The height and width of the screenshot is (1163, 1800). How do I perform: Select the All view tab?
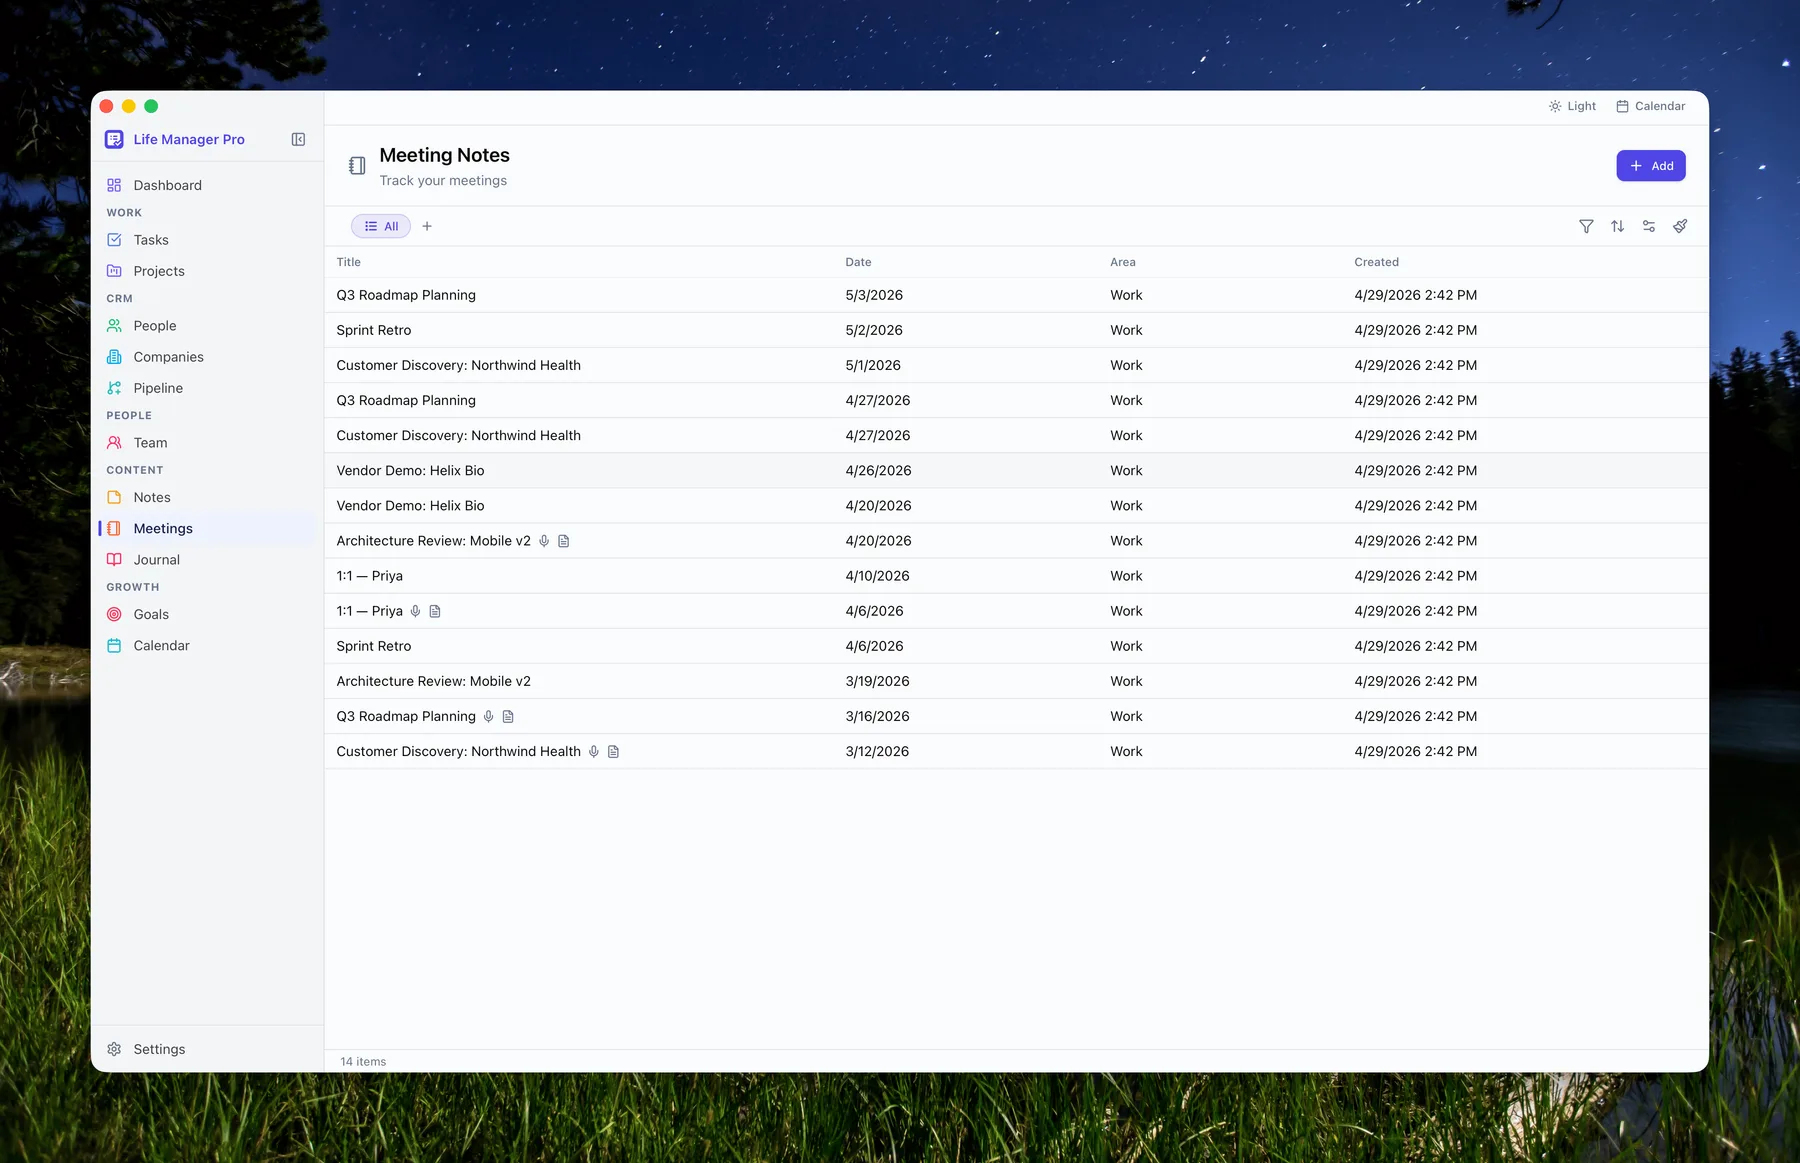point(381,226)
